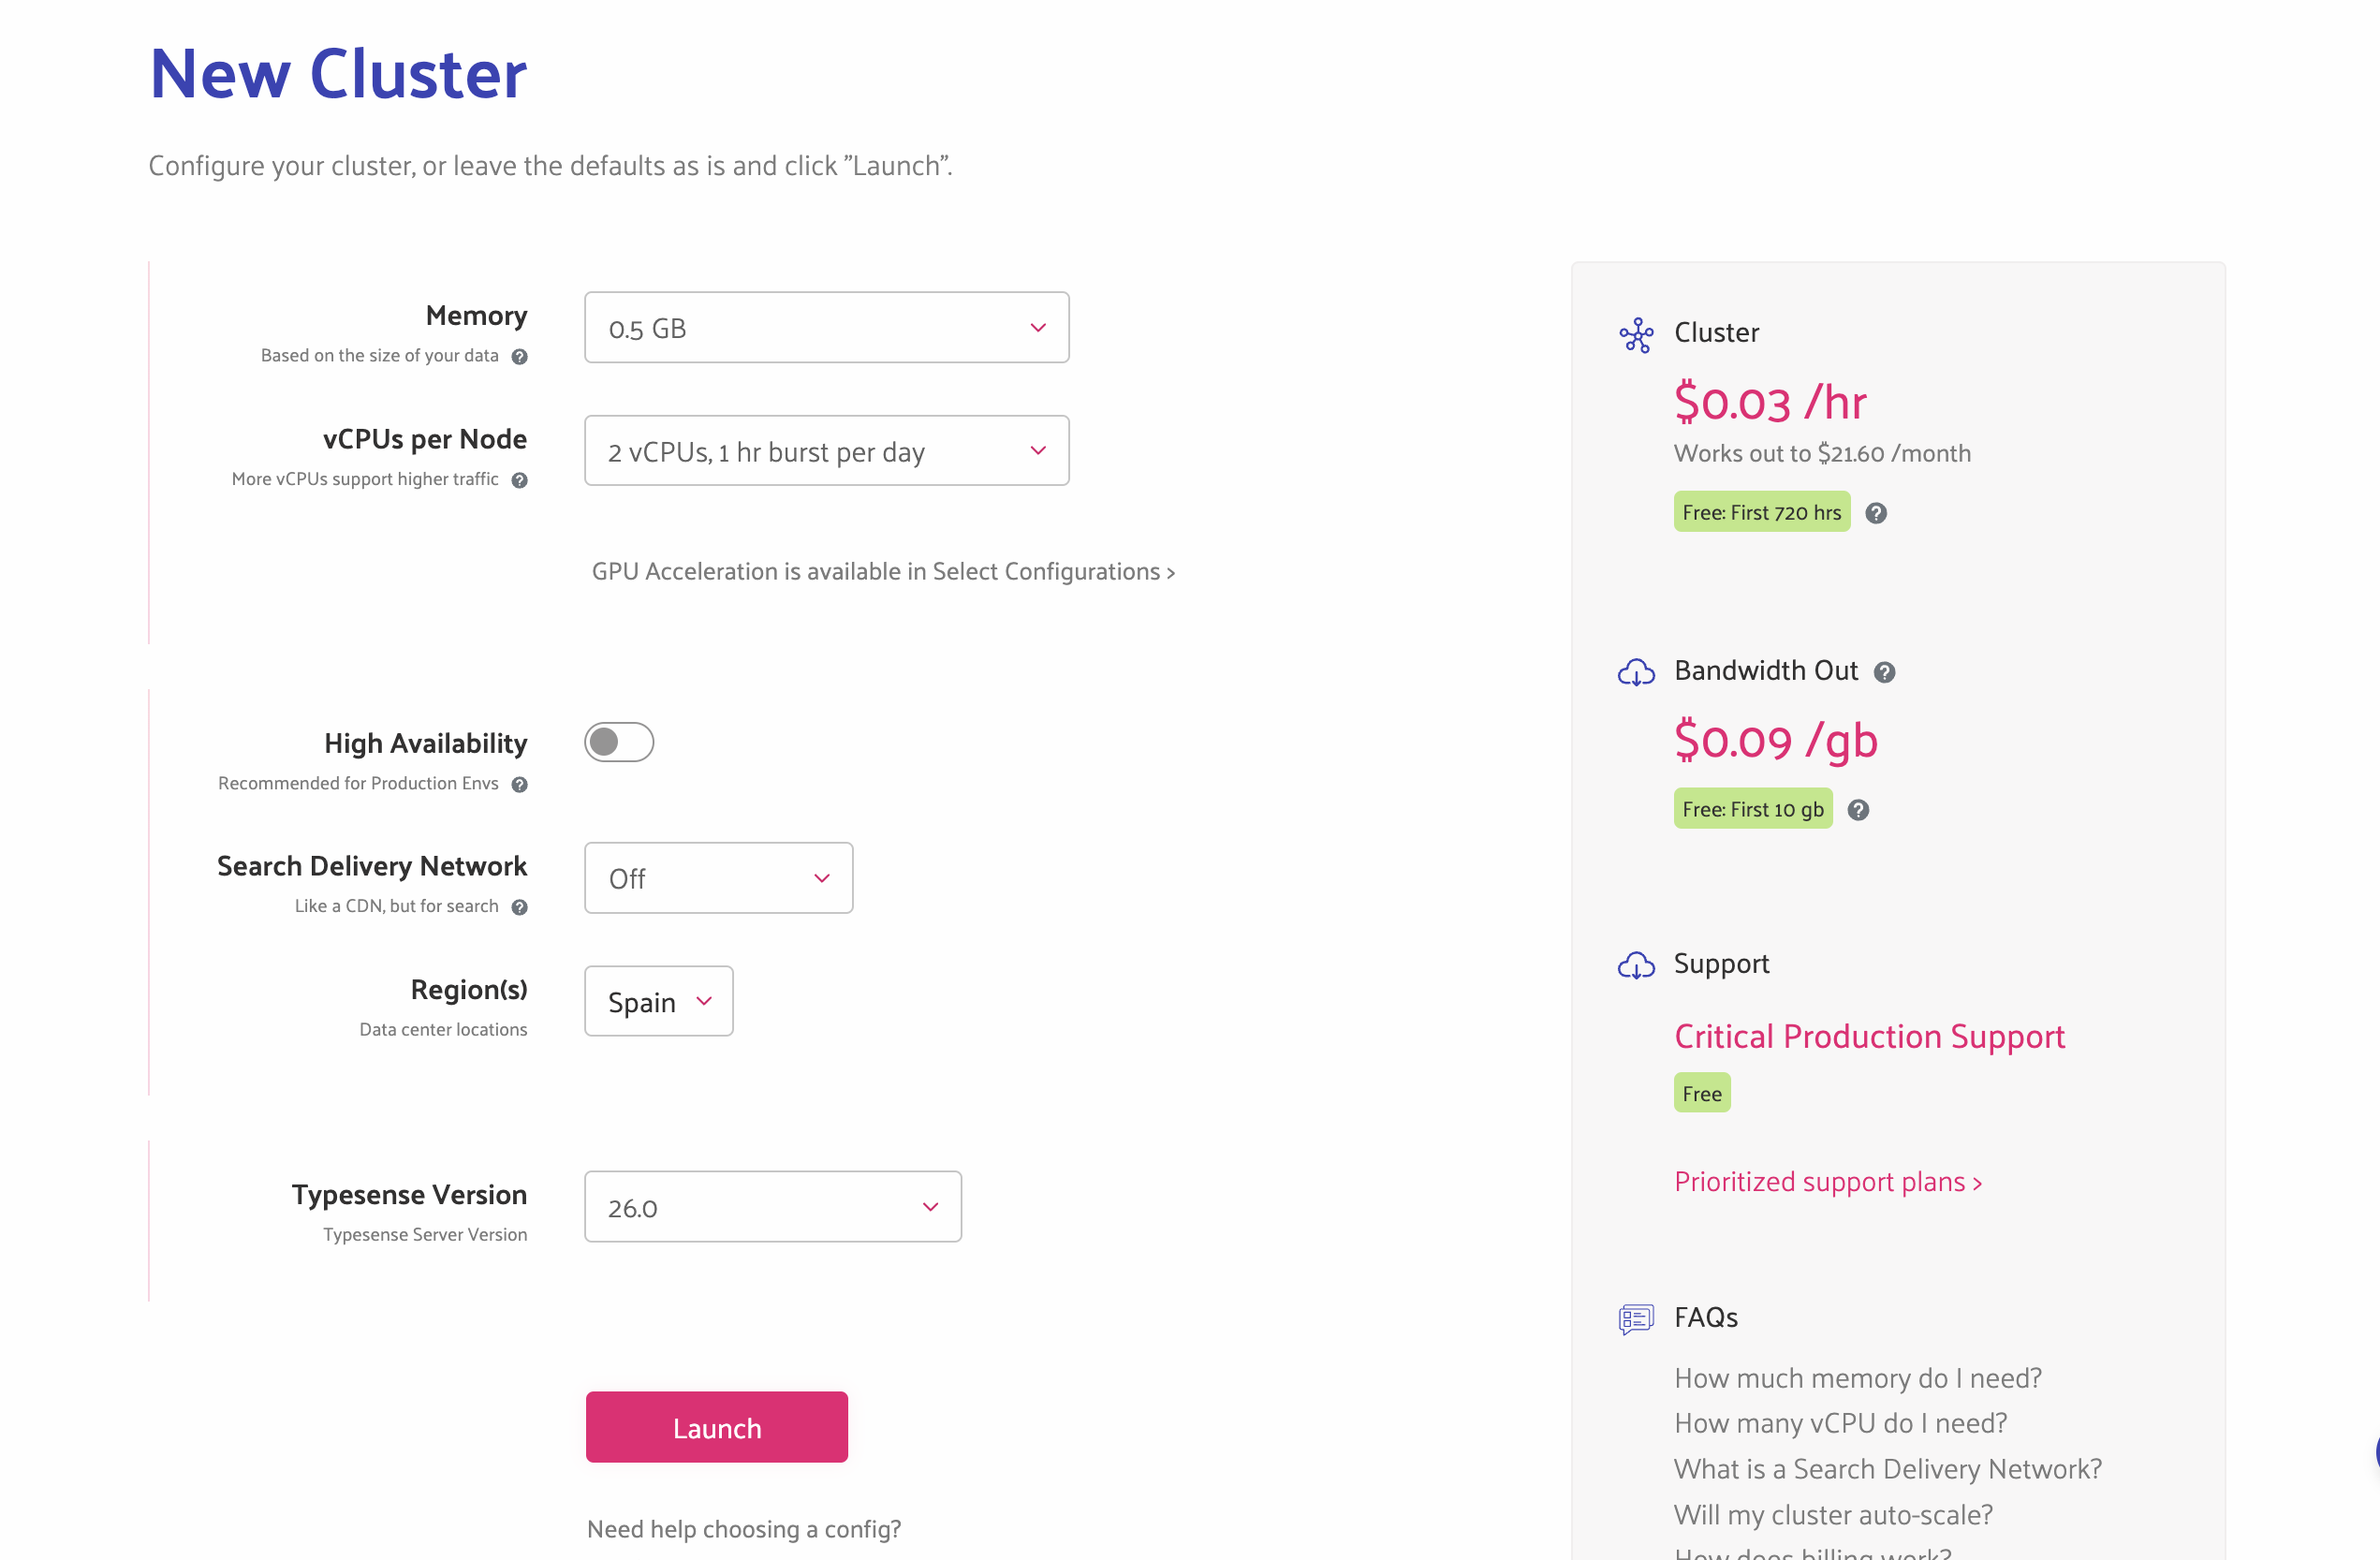Click the FAQs chat icon

[1636, 1319]
